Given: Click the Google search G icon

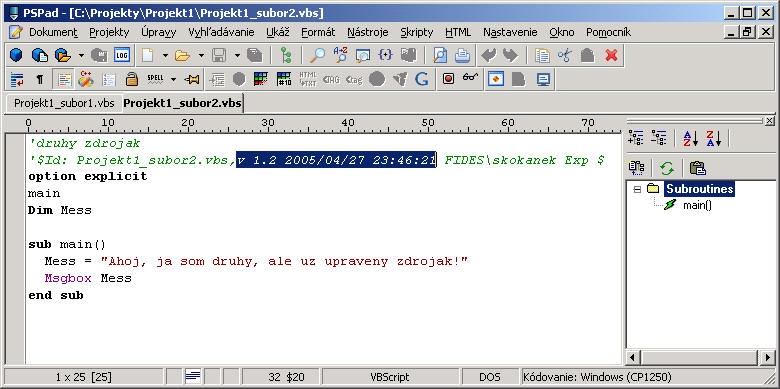Looking at the screenshot, I should pyautogui.click(x=422, y=79).
